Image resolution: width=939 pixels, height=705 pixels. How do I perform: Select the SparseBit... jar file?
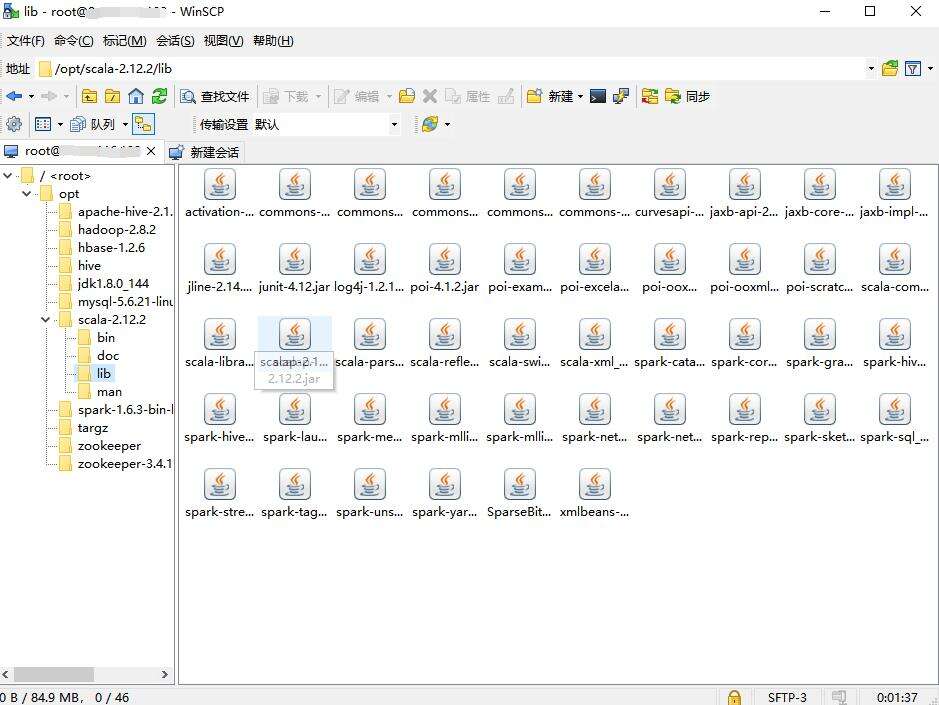(519, 493)
